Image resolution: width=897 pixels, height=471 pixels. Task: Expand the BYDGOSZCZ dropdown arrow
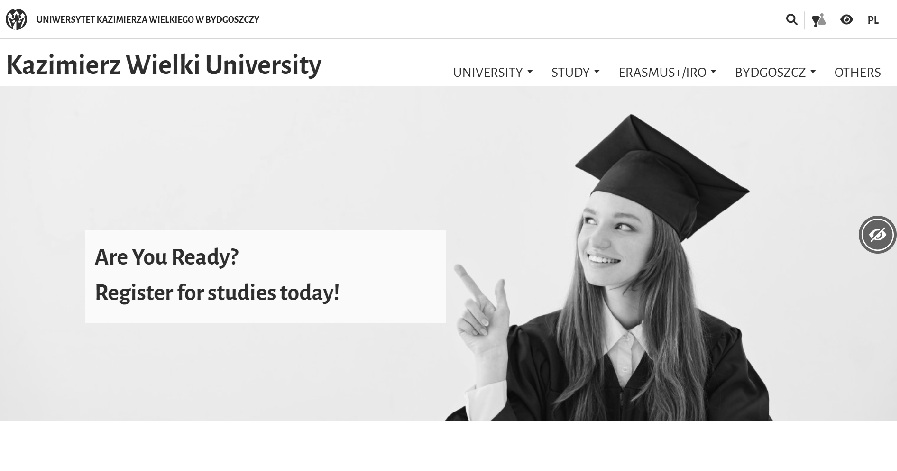[813, 72]
